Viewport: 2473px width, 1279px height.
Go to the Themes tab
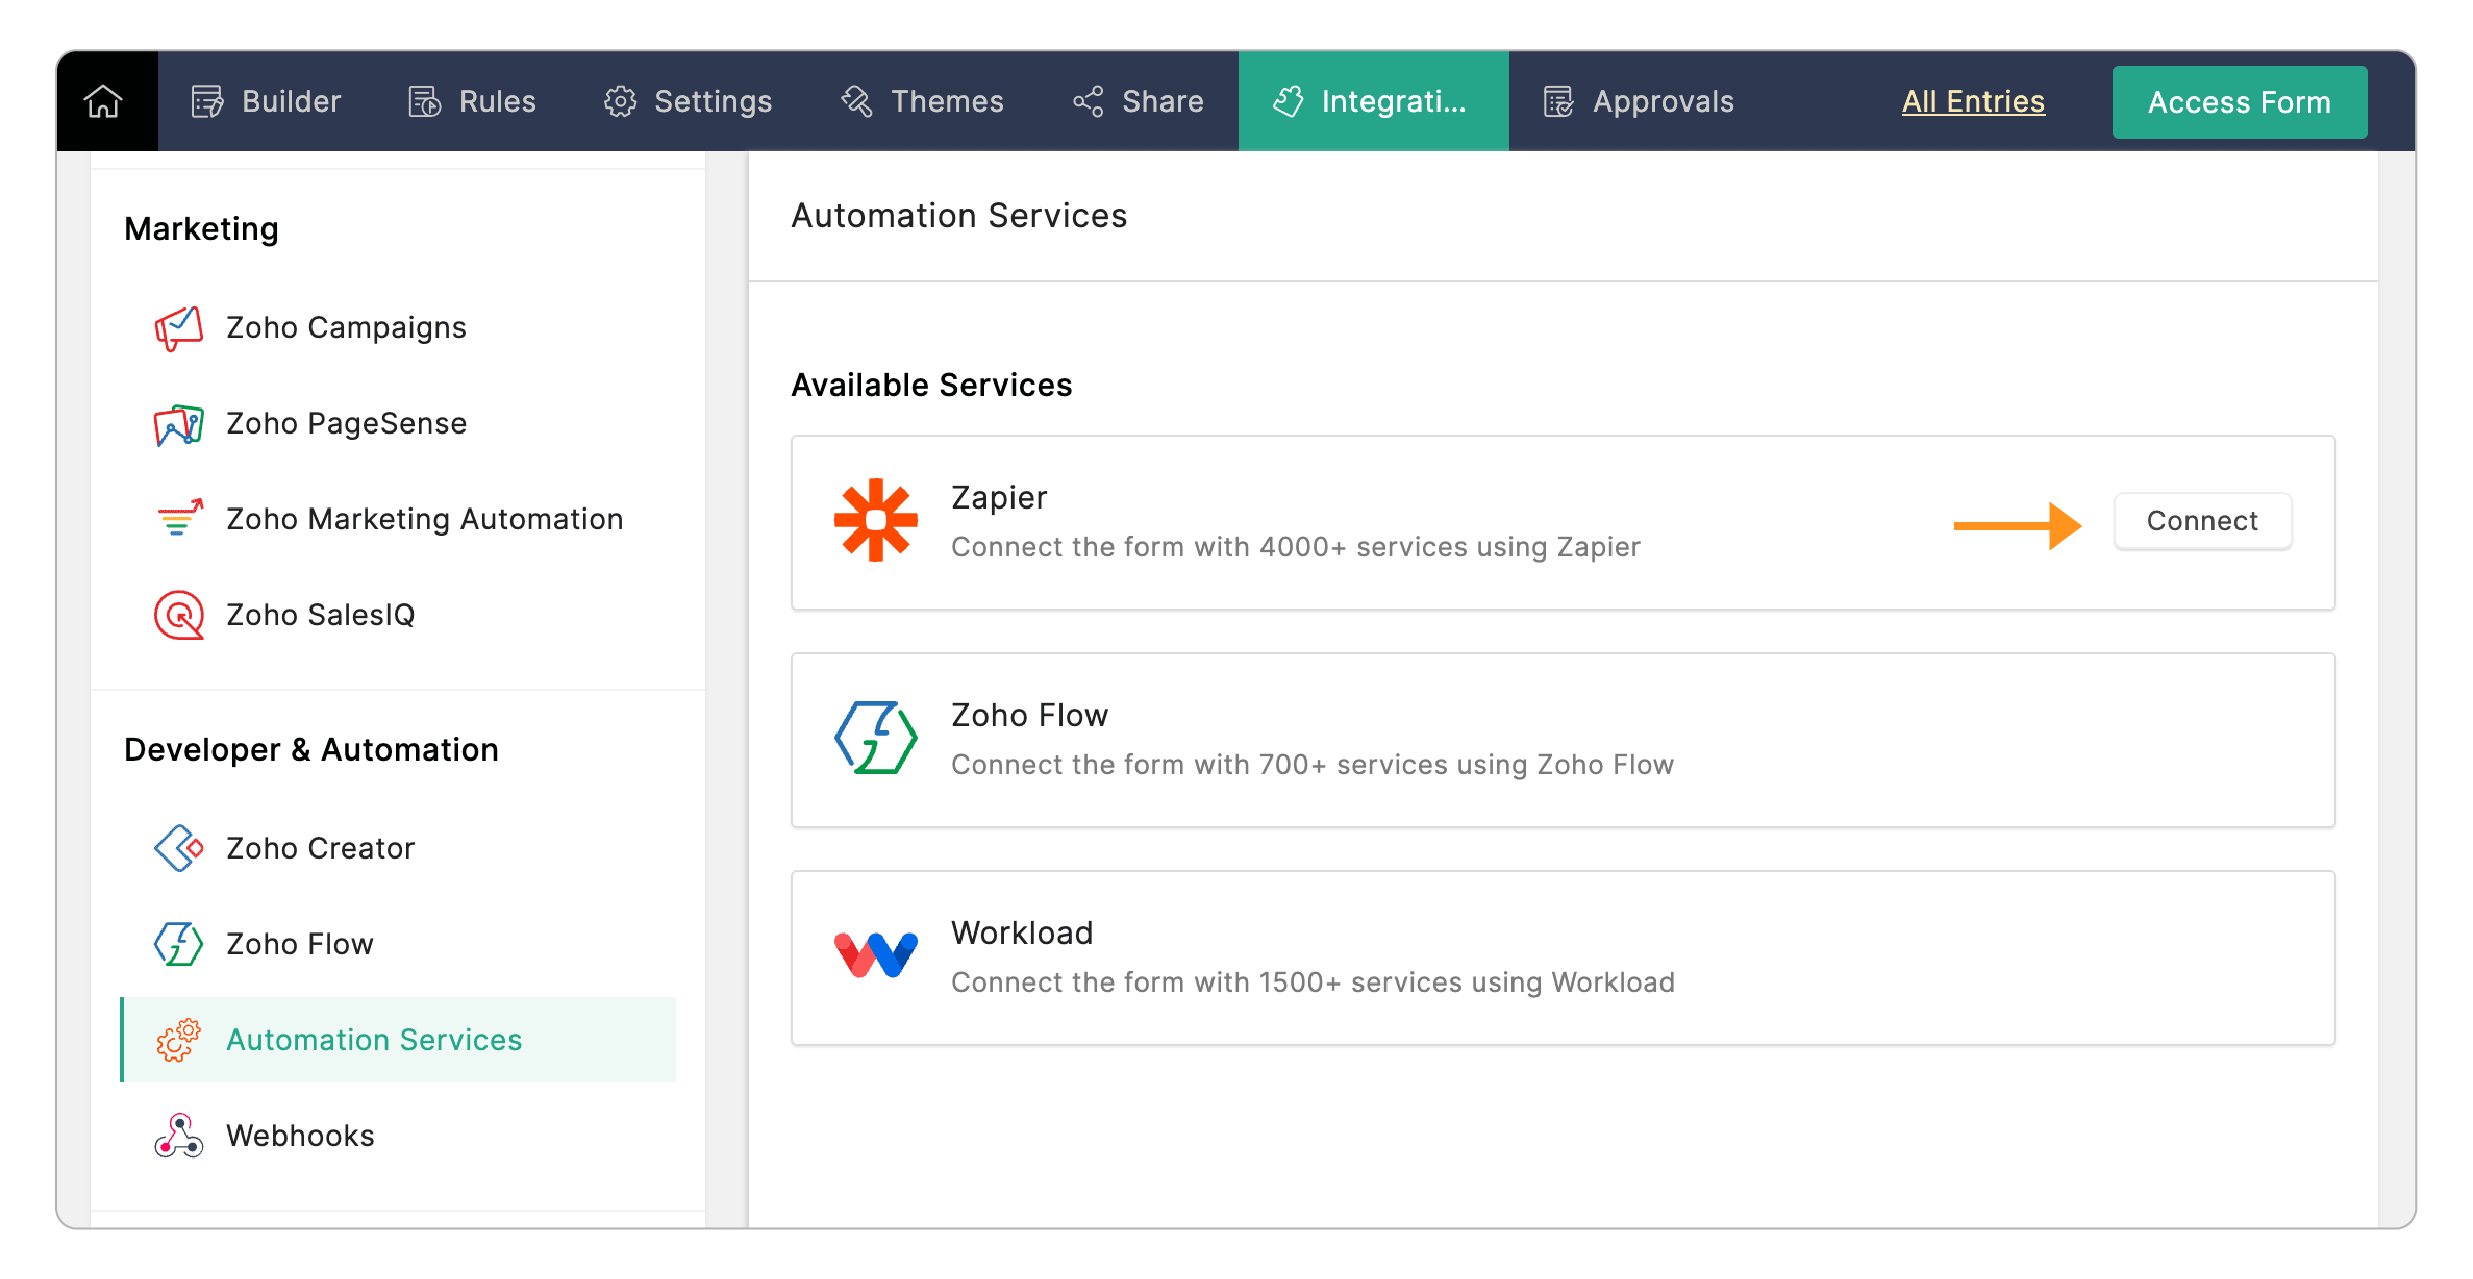pyautogui.click(x=922, y=101)
